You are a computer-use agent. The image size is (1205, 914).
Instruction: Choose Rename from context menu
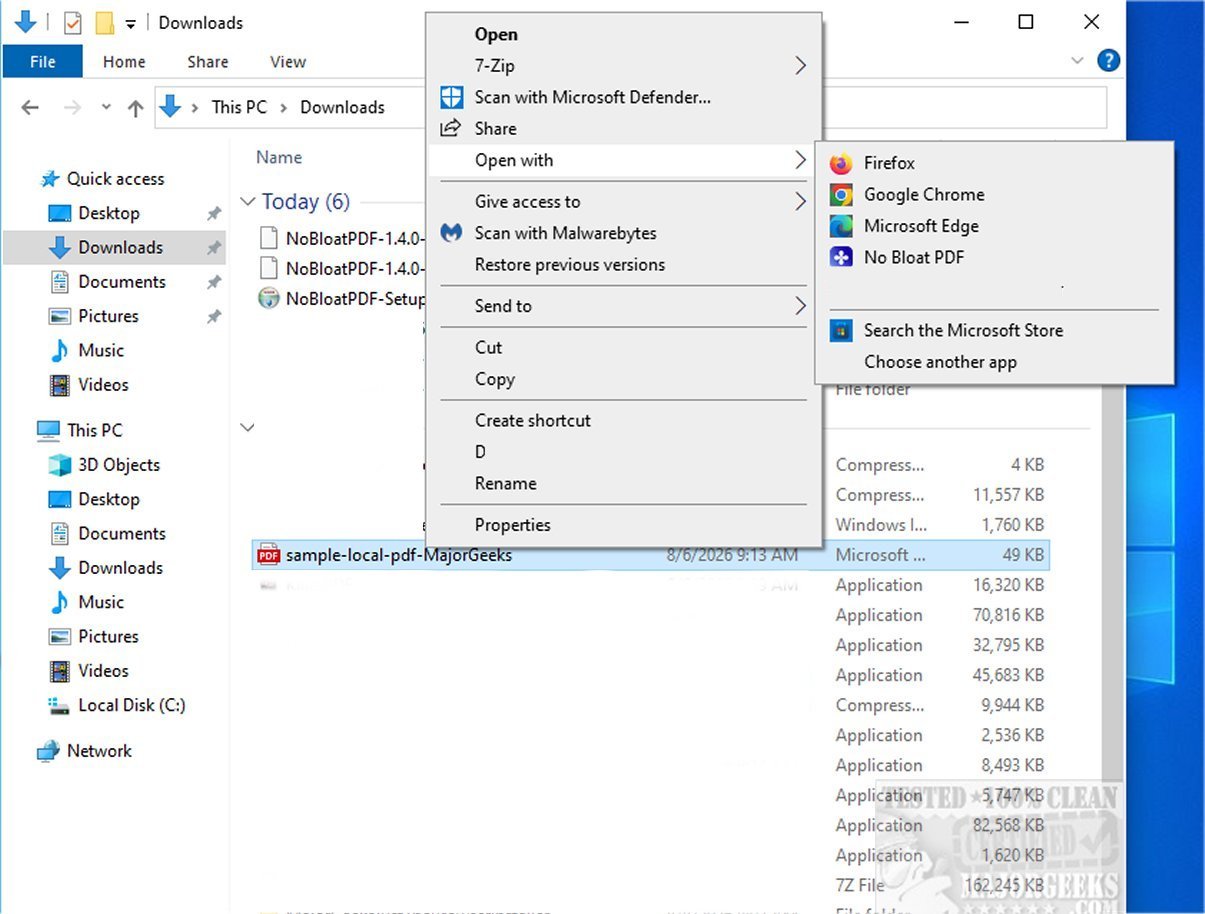(506, 483)
